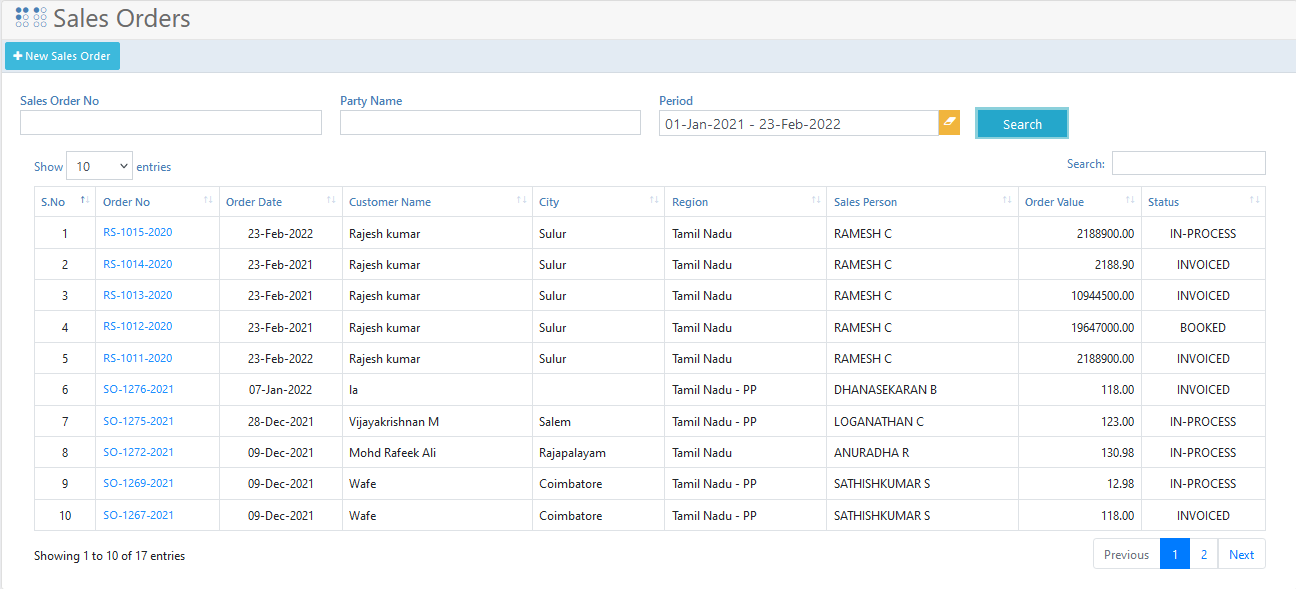Sort table by Order No column
The height and width of the screenshot is (589, 1296).
(158, 202)
